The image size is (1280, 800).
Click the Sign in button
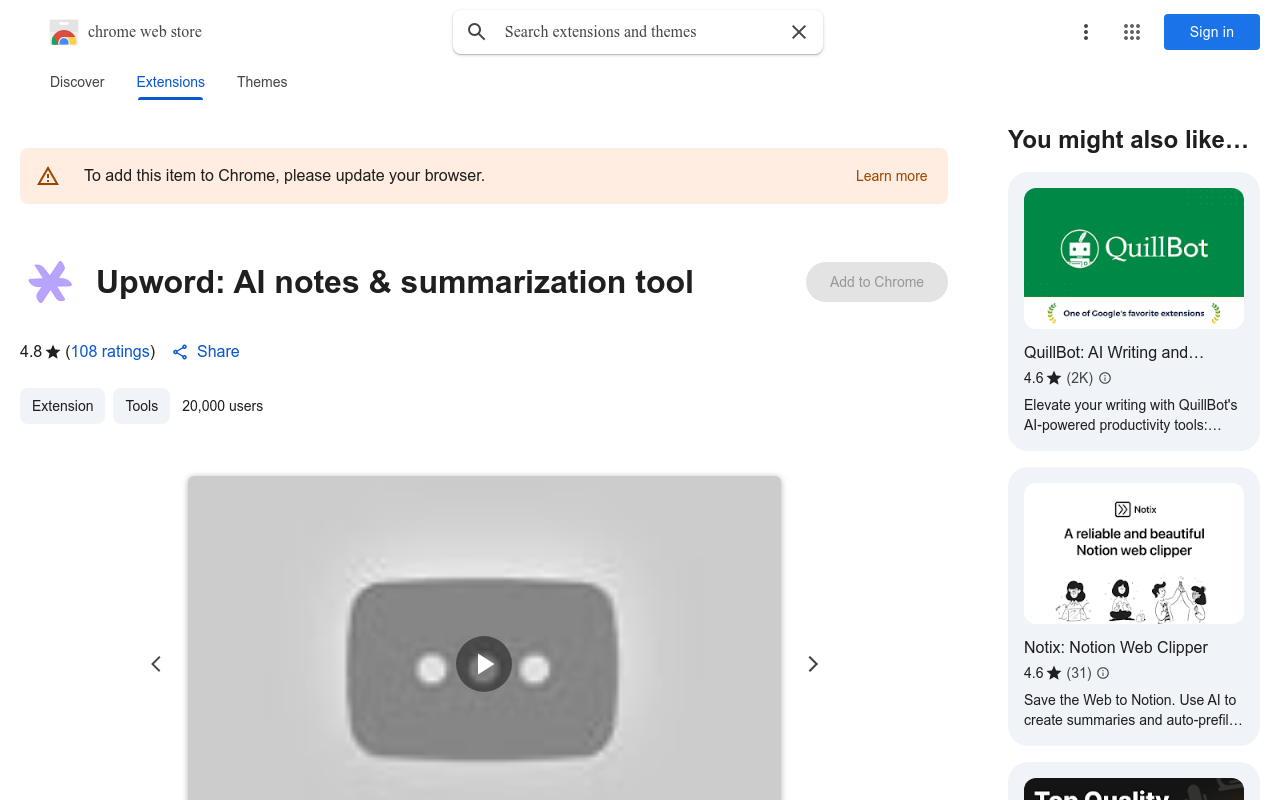click(x=1212, y=32)
